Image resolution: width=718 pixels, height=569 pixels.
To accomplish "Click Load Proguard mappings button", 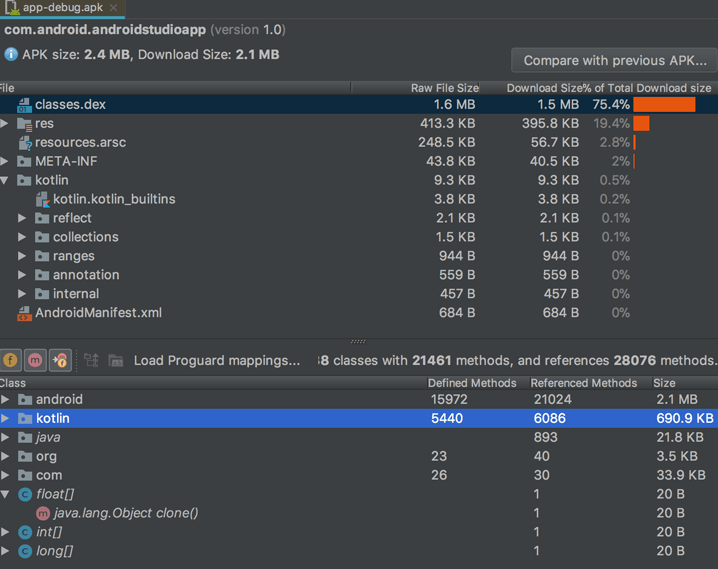I will pos(217,361).
